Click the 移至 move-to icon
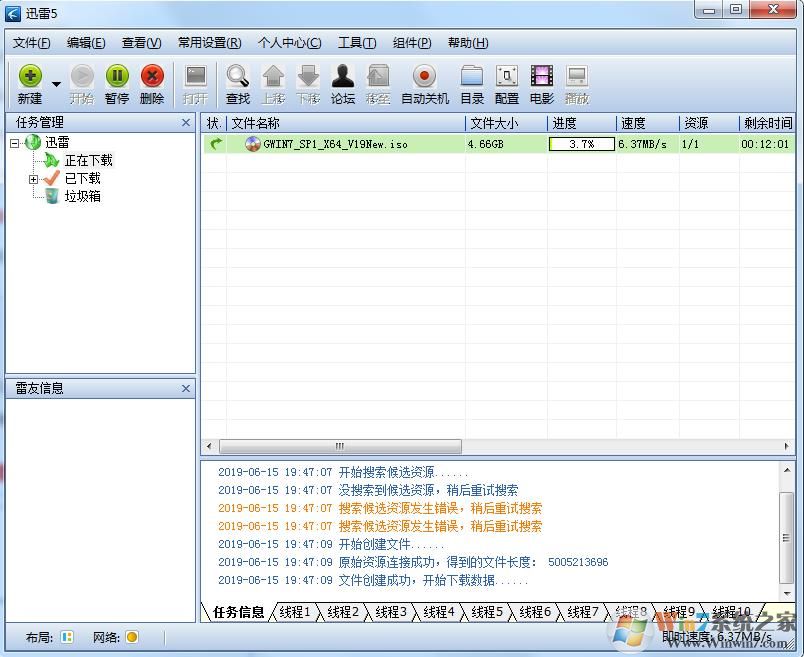 (x=378, y=84)
